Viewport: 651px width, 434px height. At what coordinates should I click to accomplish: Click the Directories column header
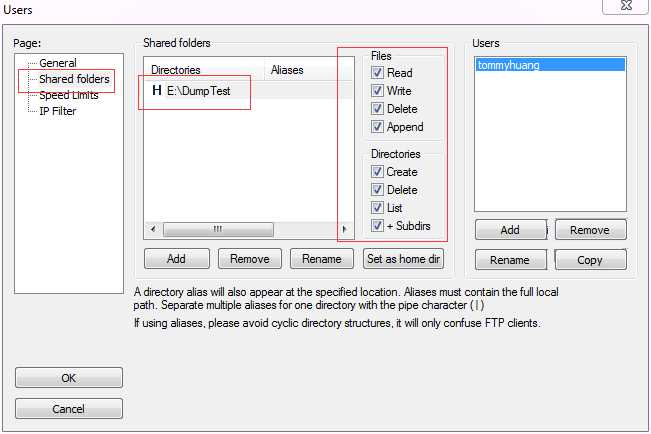tap(204, 70)
